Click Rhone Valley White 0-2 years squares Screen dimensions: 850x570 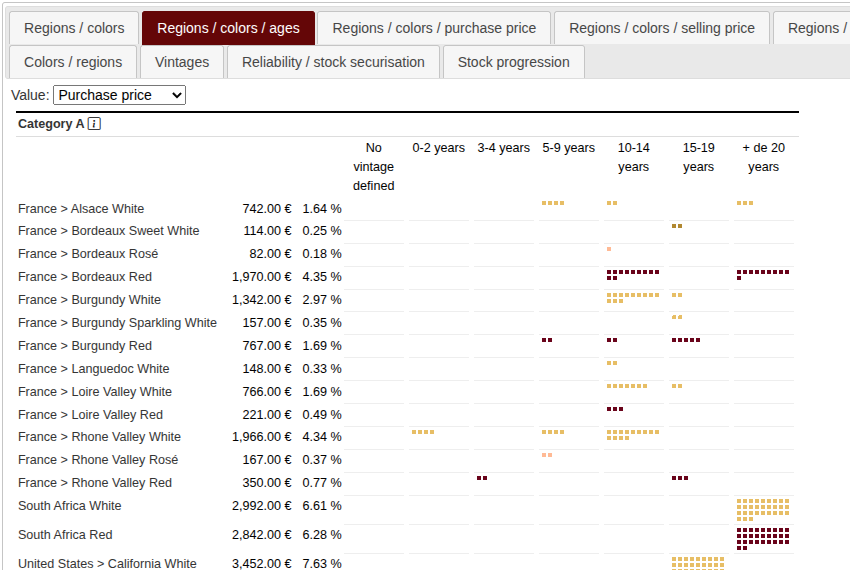(423, 432)
